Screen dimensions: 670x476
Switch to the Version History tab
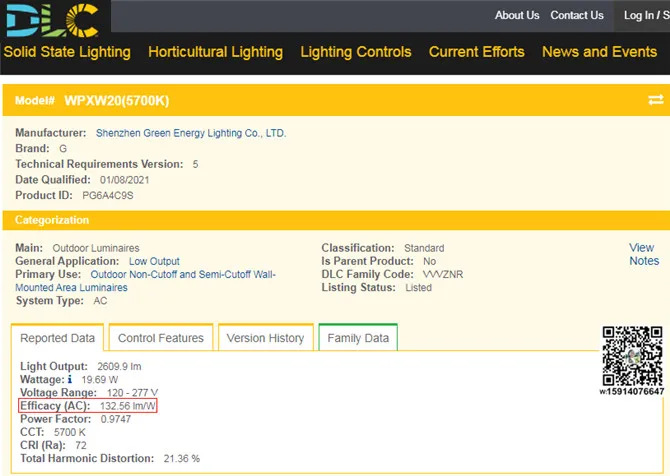pyautogui.click(x=265, y=338)
